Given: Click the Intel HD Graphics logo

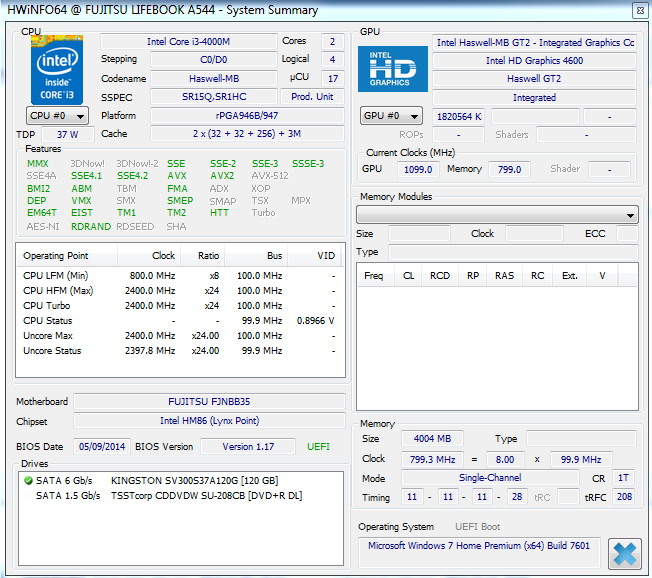Looking at the screenshot, I should point(393,69).
